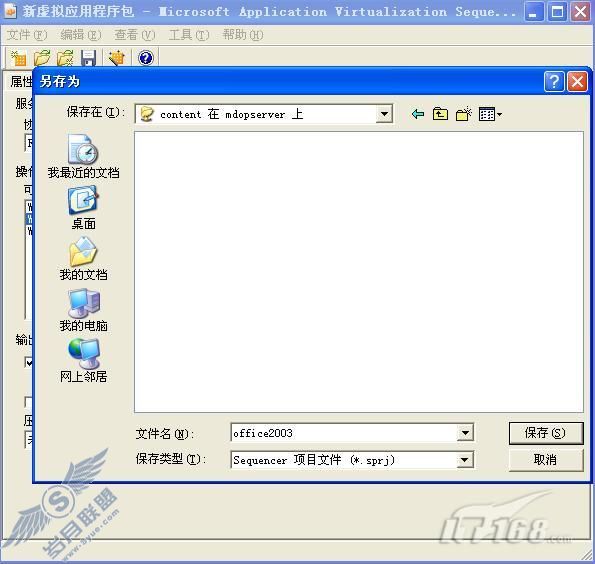Click the Open package folder toolbar icon
595x564 pixels.
[42, 58]
